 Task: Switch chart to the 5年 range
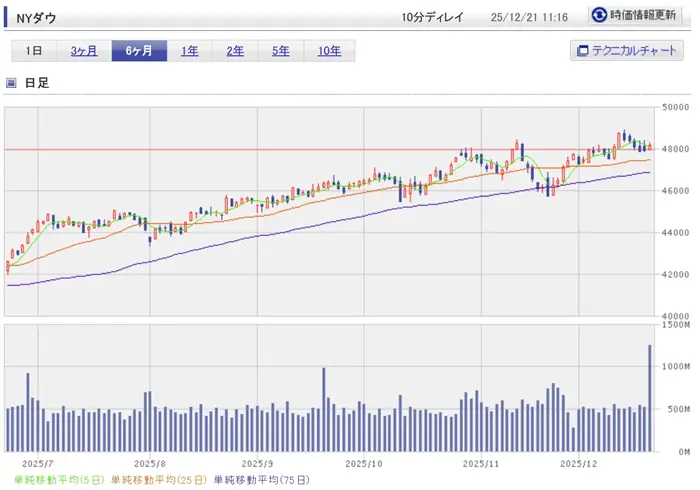click(281, 51)
